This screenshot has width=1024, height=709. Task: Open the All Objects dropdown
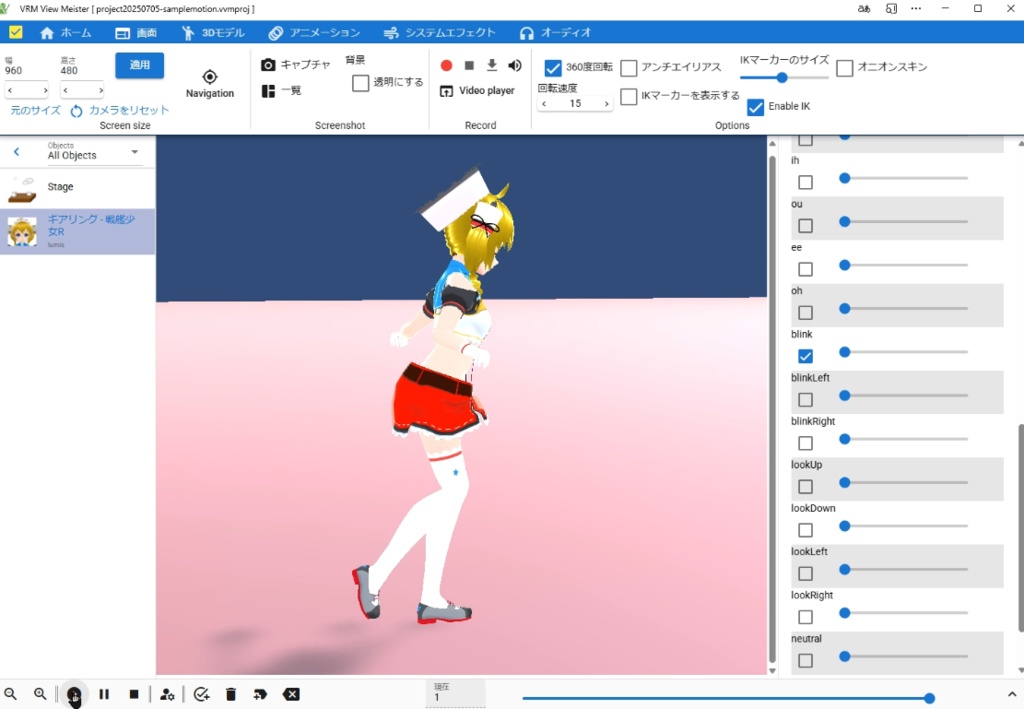click(94, 152)
